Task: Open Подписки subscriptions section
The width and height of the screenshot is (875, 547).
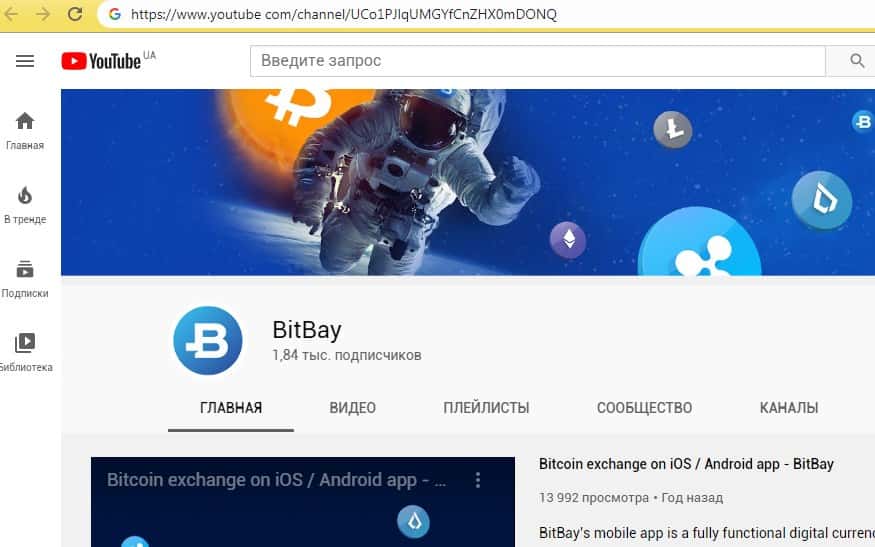Action: (25, 279)
